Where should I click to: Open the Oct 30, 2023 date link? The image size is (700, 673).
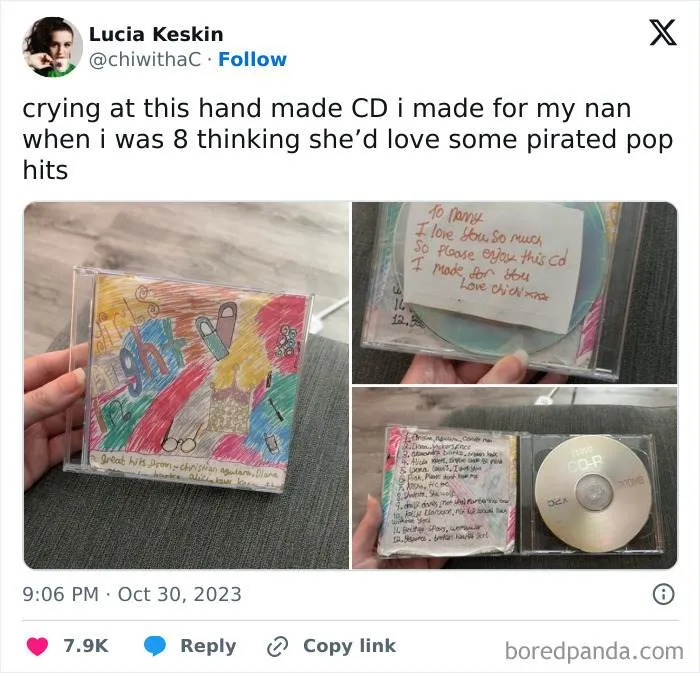pyautogui.click(x=180, y=594)
